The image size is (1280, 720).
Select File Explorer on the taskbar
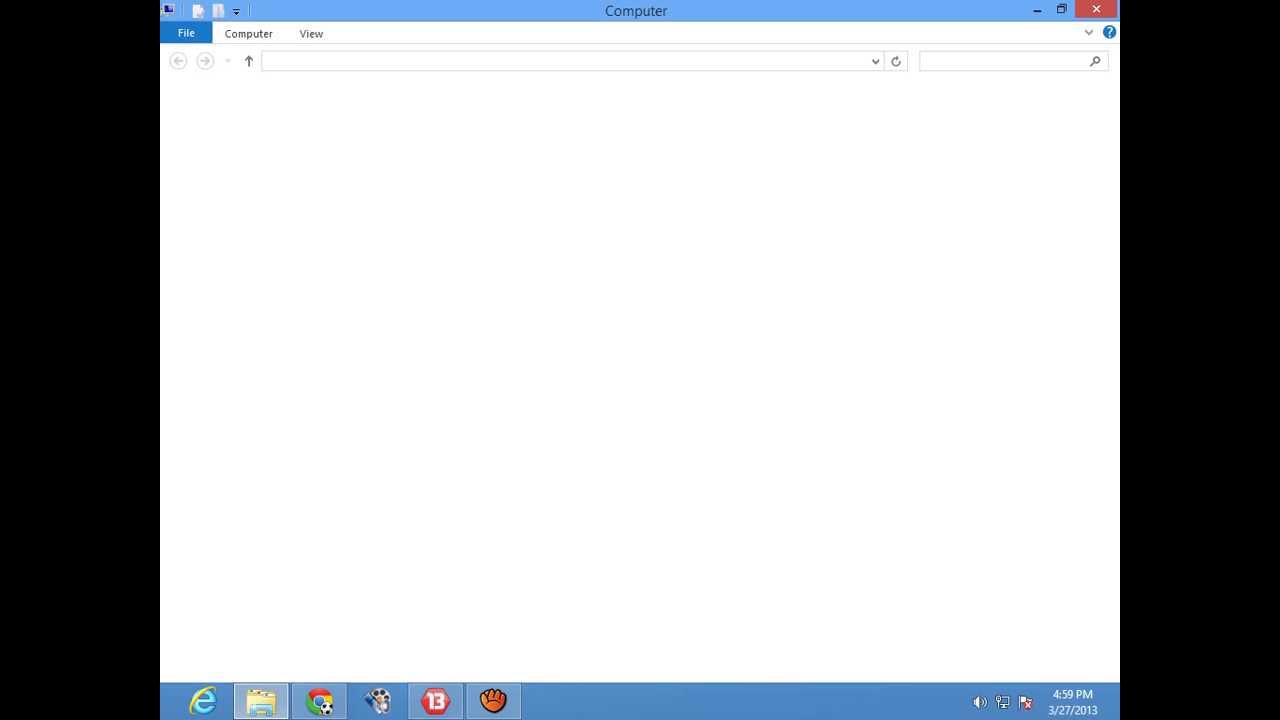(261, 701)
